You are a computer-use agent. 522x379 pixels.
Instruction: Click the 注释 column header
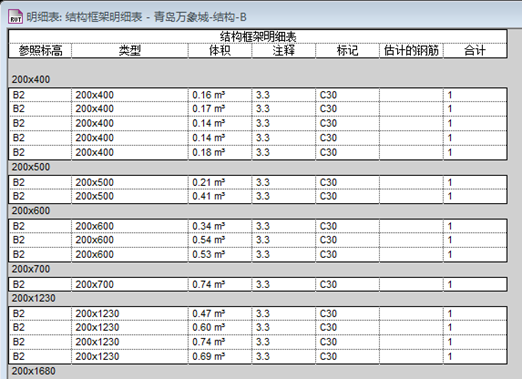click(x=284, y=51)
